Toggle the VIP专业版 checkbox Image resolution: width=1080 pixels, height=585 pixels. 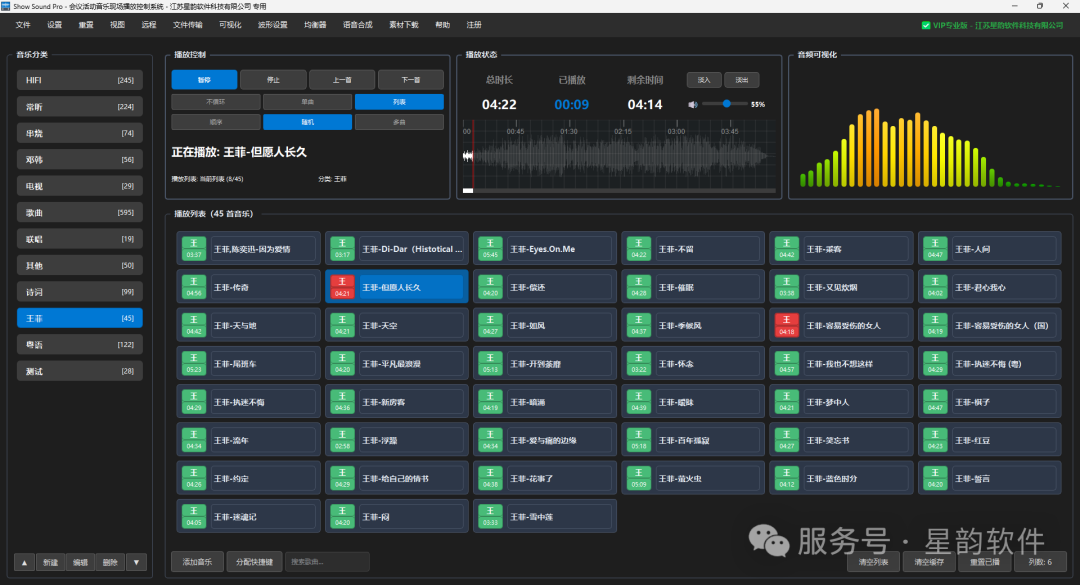pos(926,25)
